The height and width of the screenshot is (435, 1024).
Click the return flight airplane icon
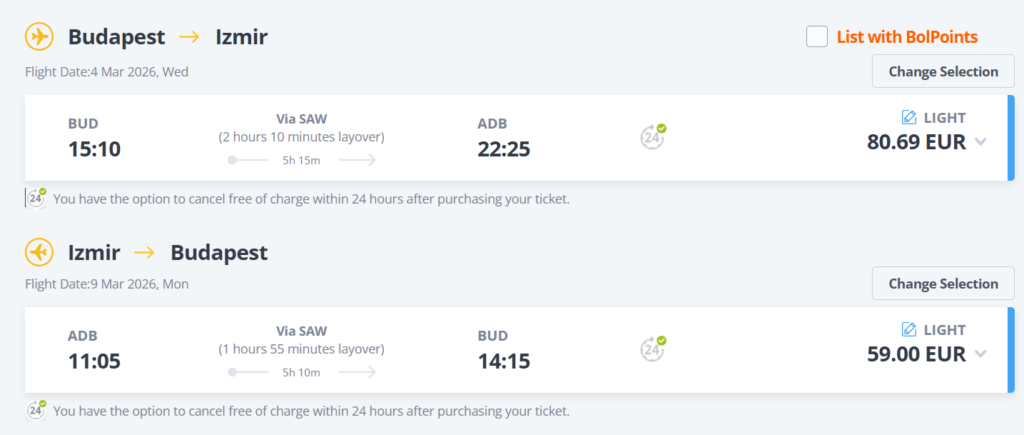39,252
